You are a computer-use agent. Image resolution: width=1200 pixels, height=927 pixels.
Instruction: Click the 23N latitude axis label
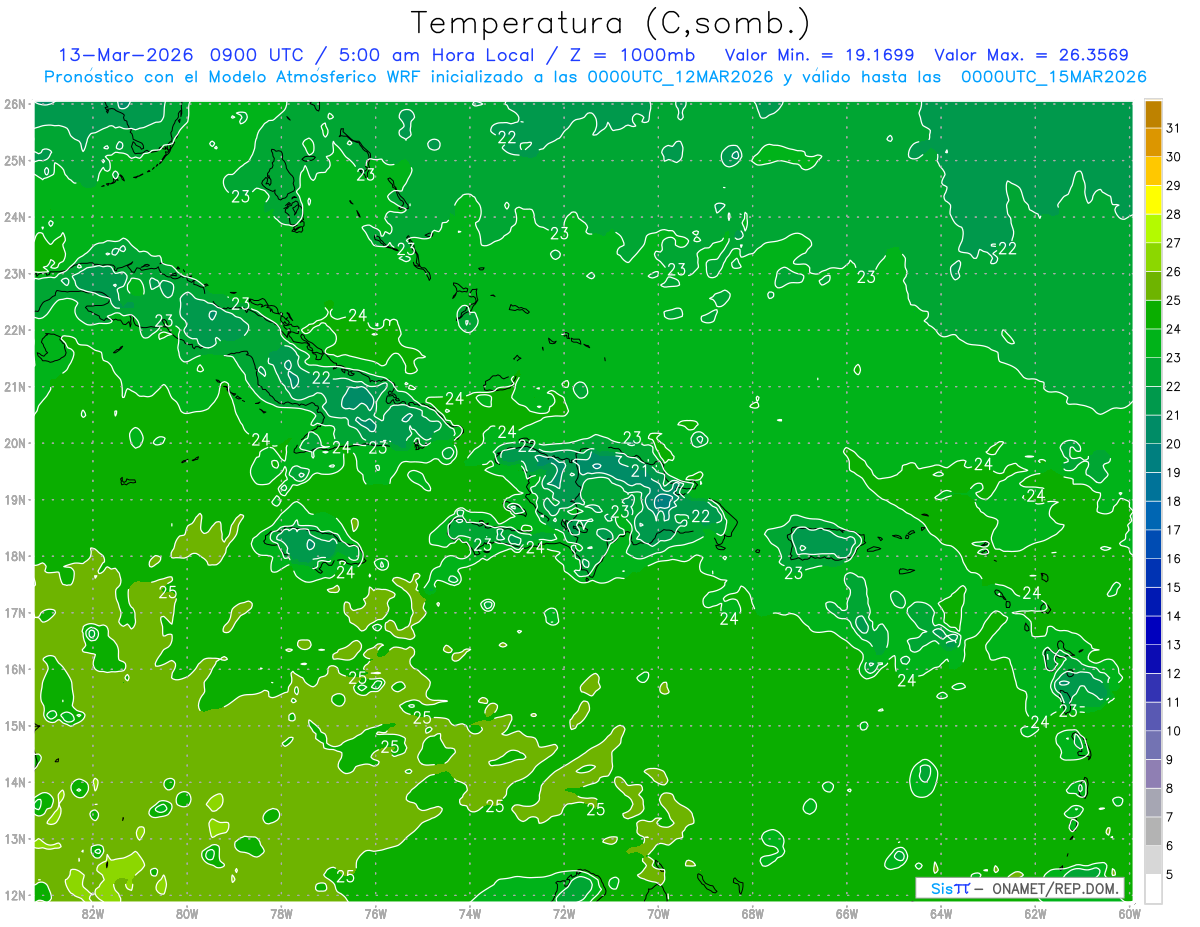click(14, 274)
